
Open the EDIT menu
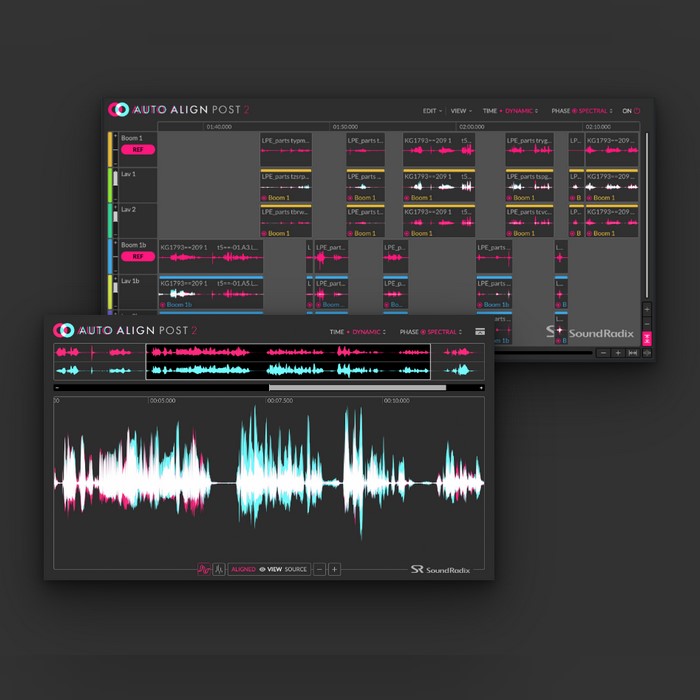(x=432, y=111)
